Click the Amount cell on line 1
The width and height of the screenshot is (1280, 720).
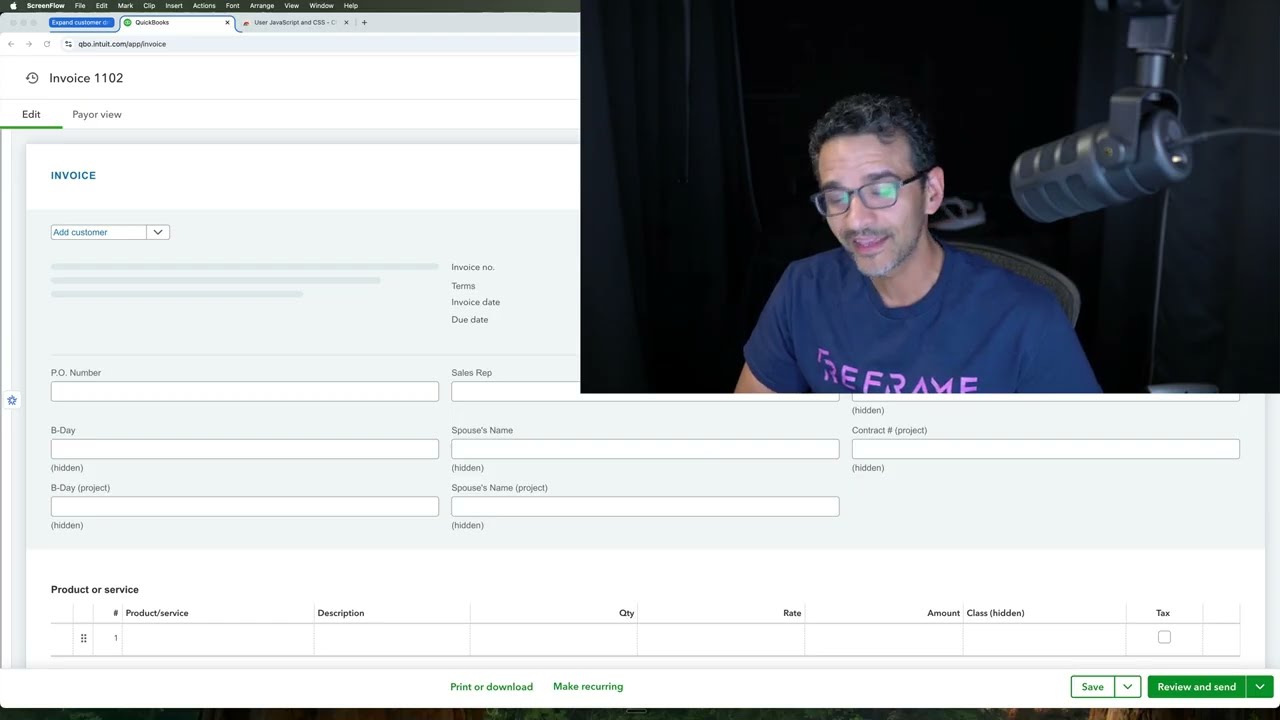pos(884,638)
